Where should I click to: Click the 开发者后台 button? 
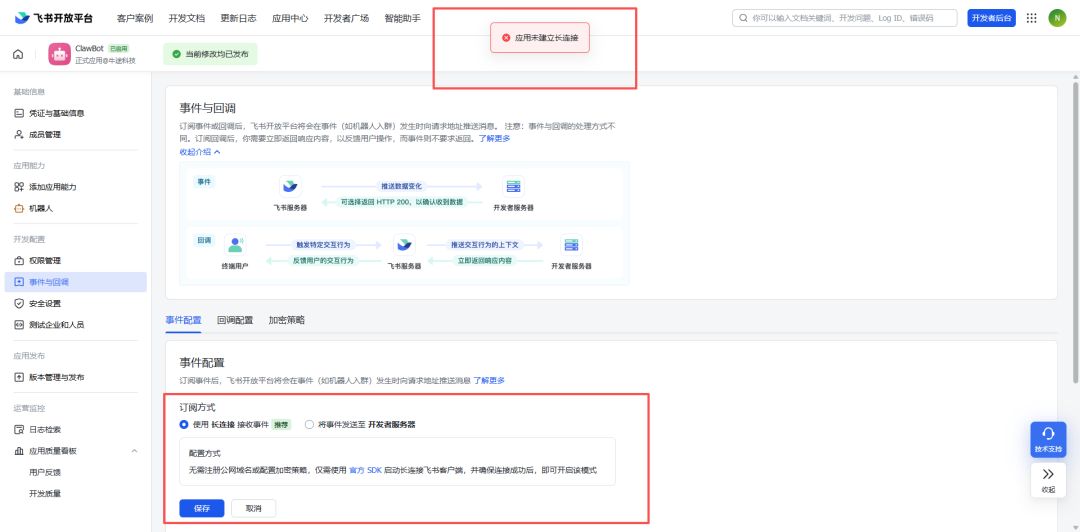(x=991, y=18)
